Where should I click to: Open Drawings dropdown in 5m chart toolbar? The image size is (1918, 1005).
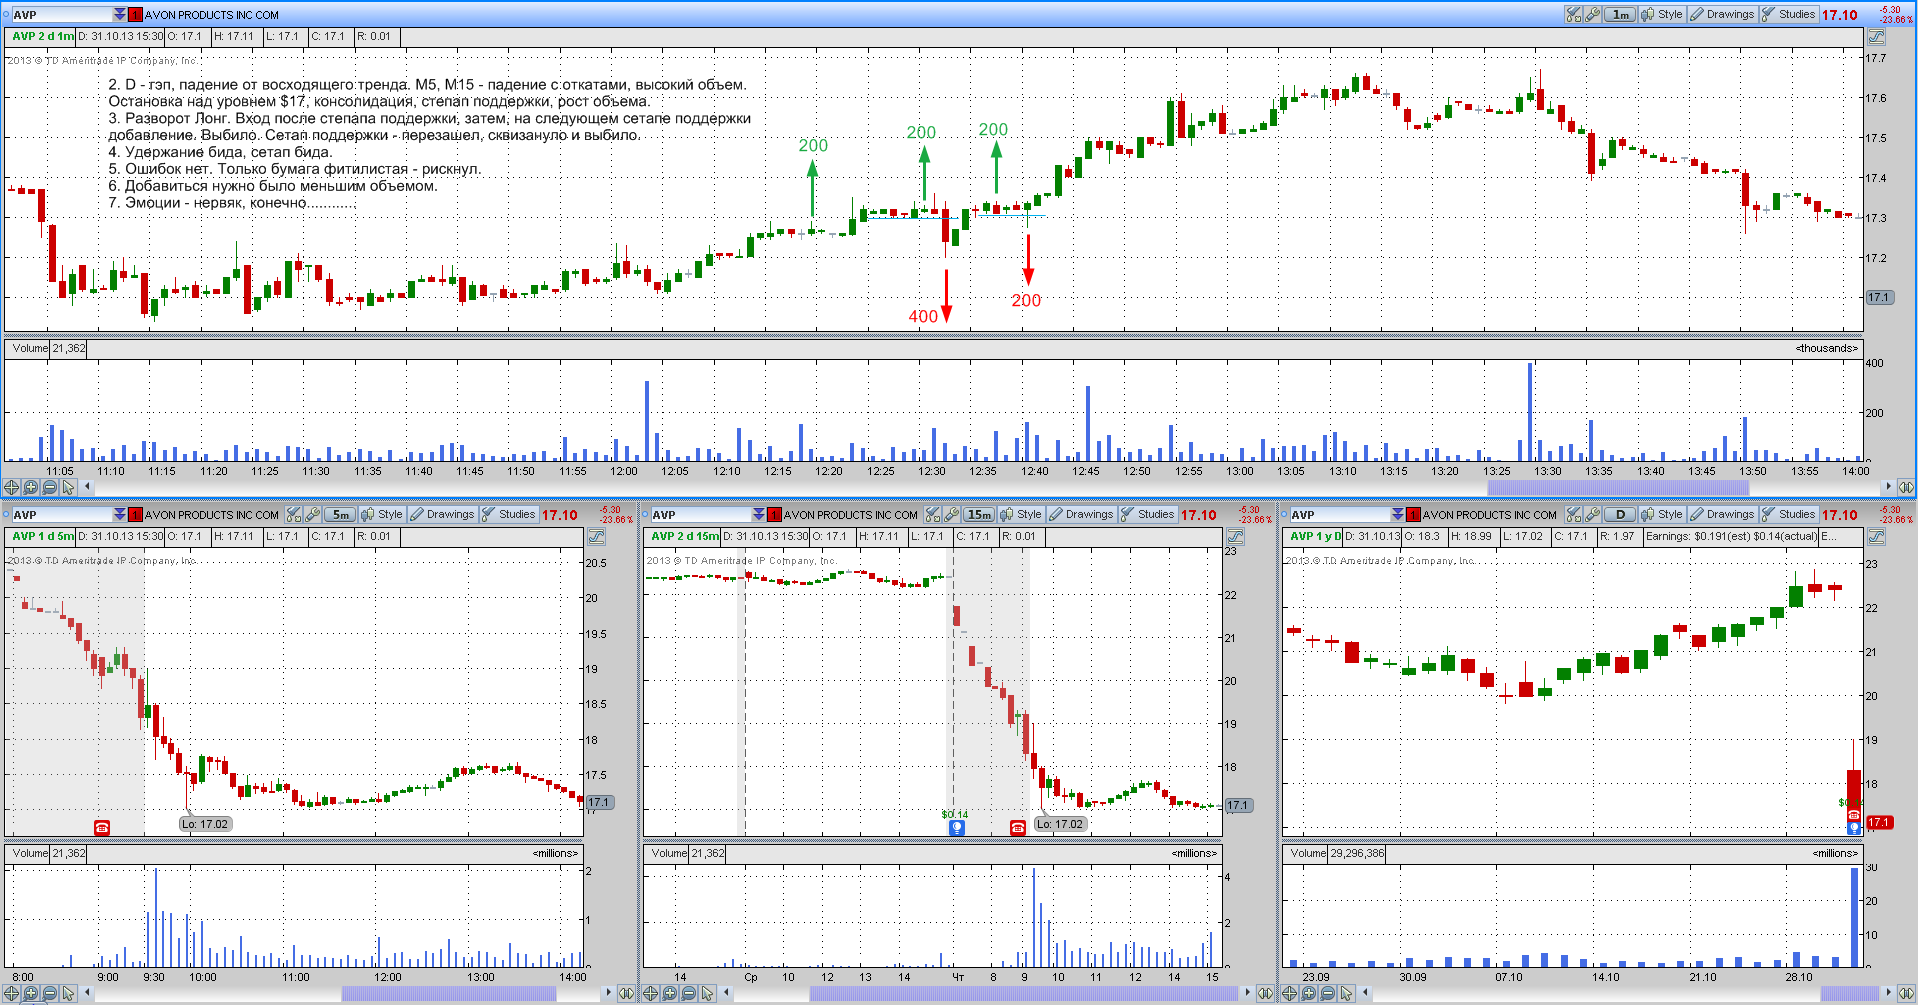(442, 514)
